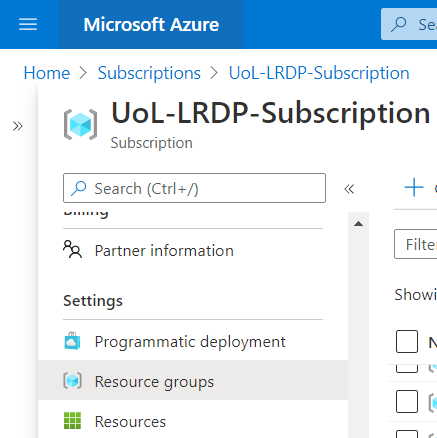Go to Home breadcrumb

[x=47, y=73]
